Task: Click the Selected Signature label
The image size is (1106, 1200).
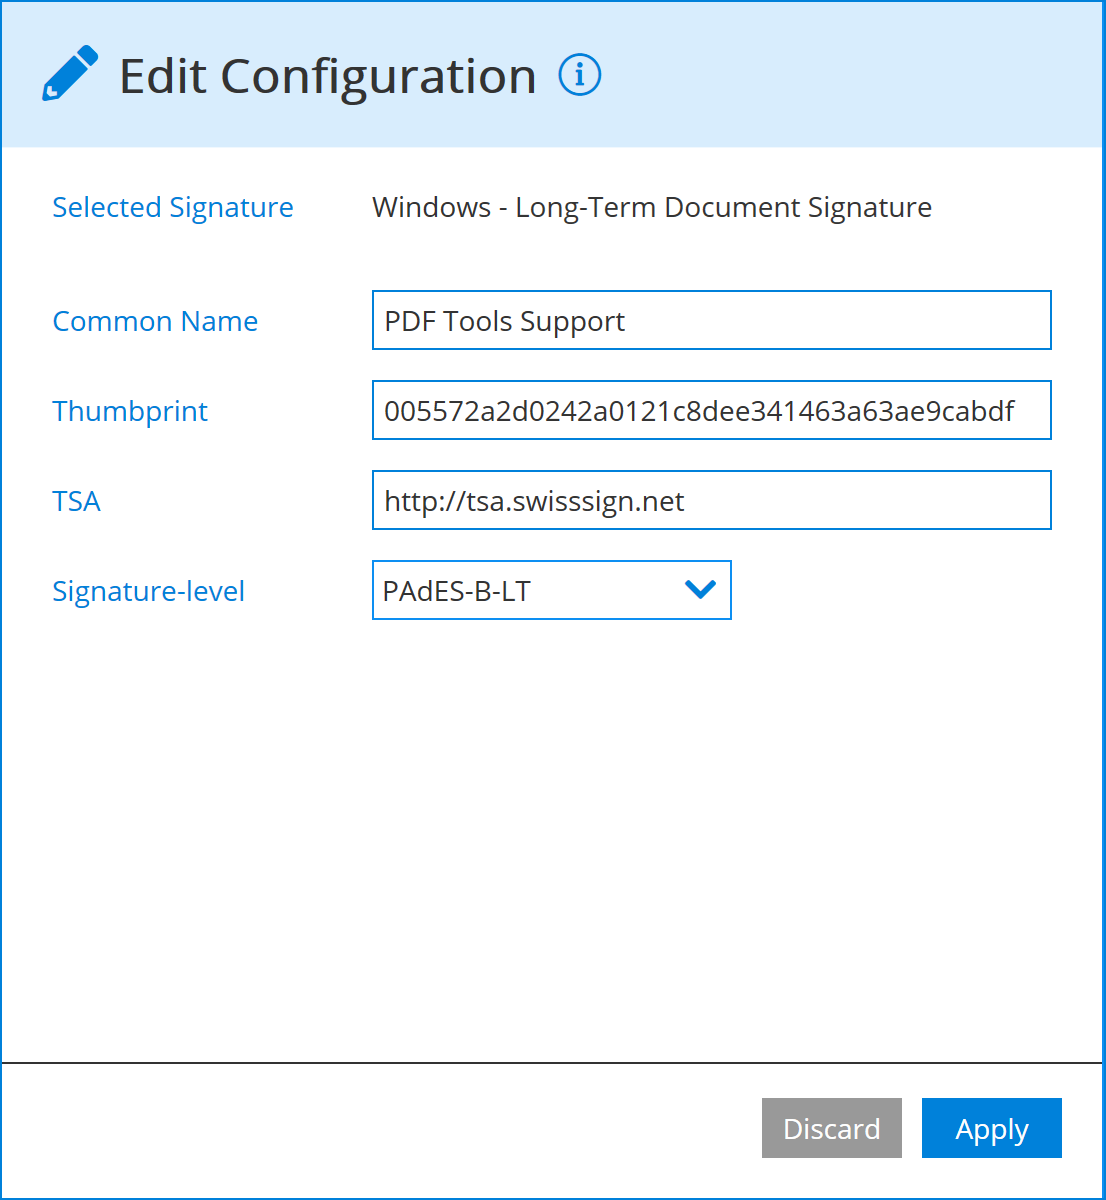Action: click(x=172, y=207)
